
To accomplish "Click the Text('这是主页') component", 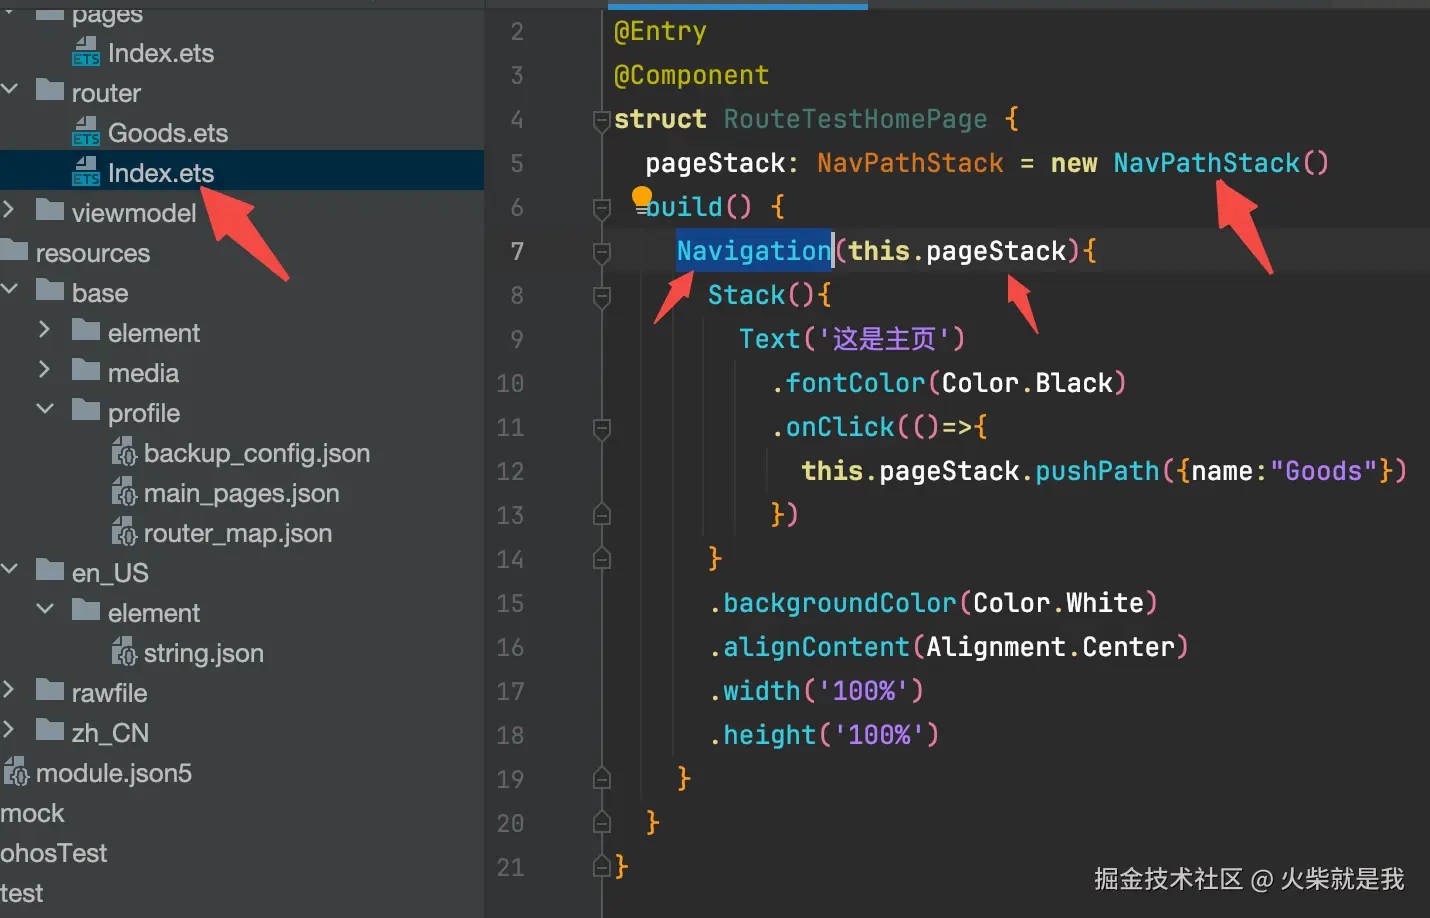I will coord(852,339).
